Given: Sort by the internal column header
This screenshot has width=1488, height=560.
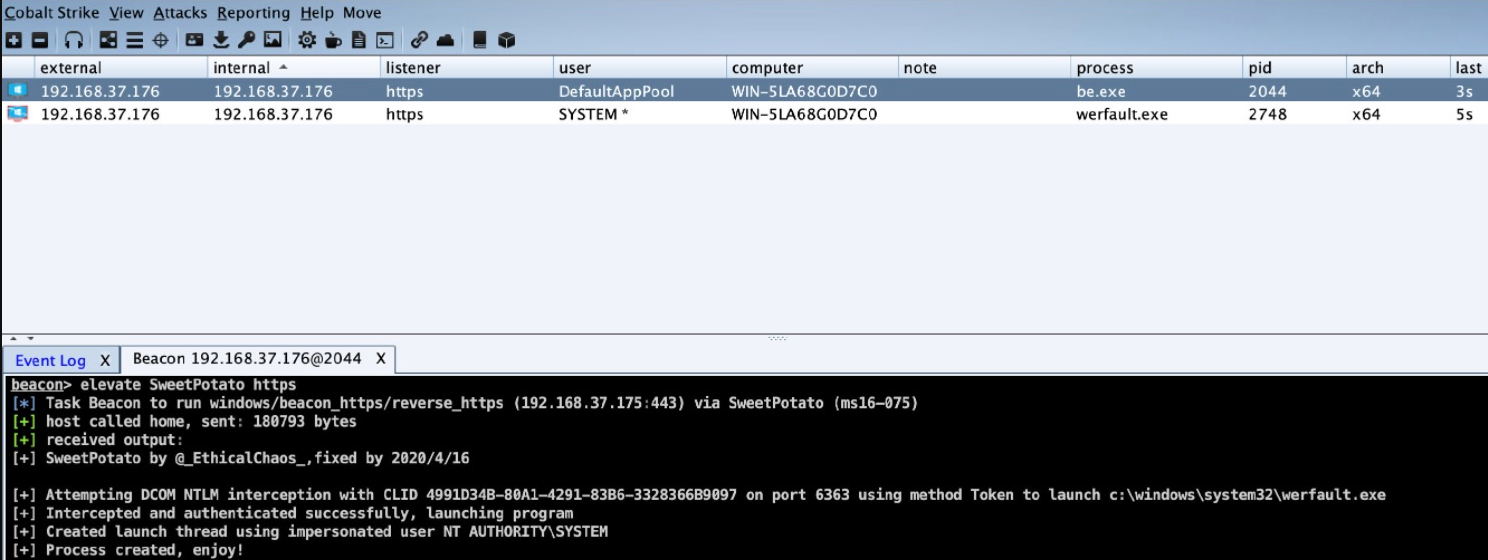Looking at the screenshot, I should pyautogui.click(x=294, y=68).
